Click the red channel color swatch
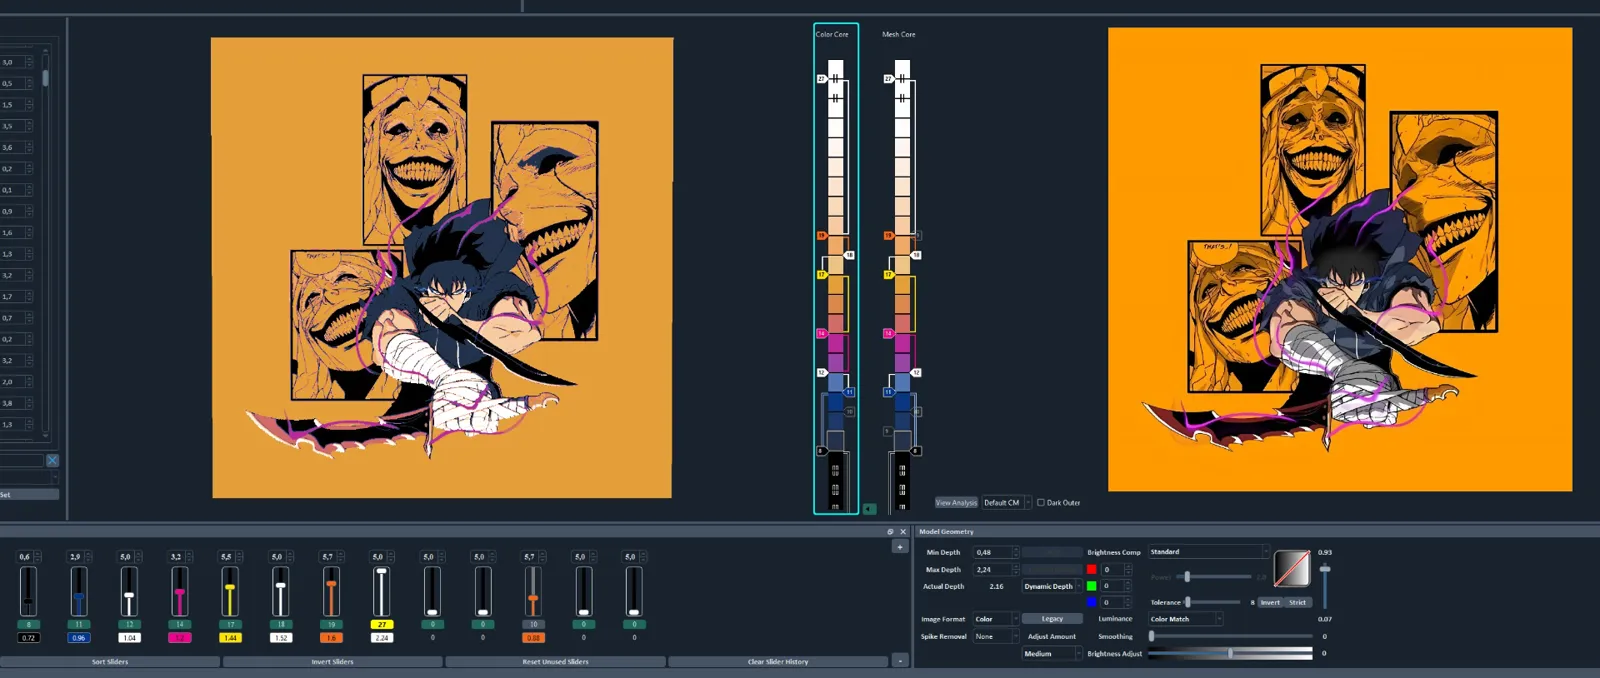The image size is (1600, 678). (x=1091, y=569)
